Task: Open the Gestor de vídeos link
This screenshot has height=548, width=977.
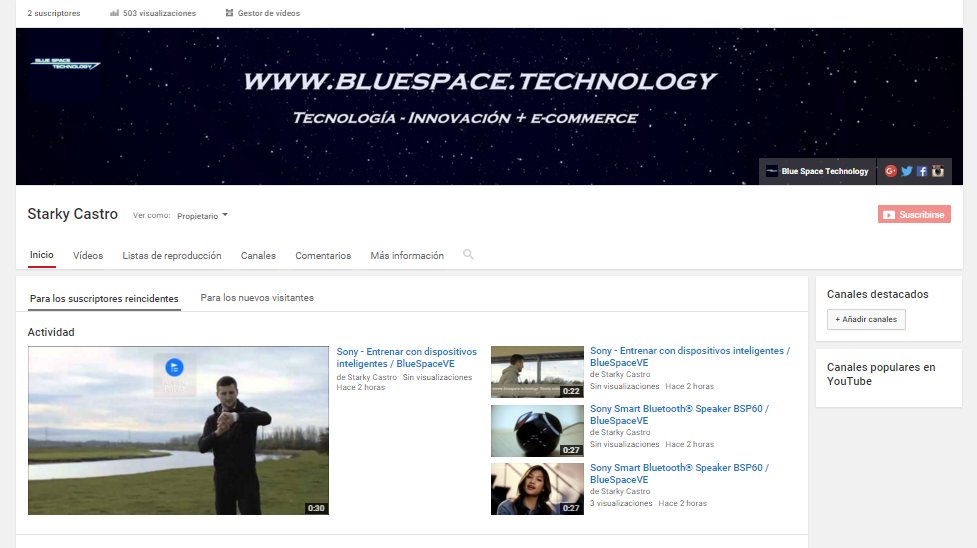Action: point(262,13)
